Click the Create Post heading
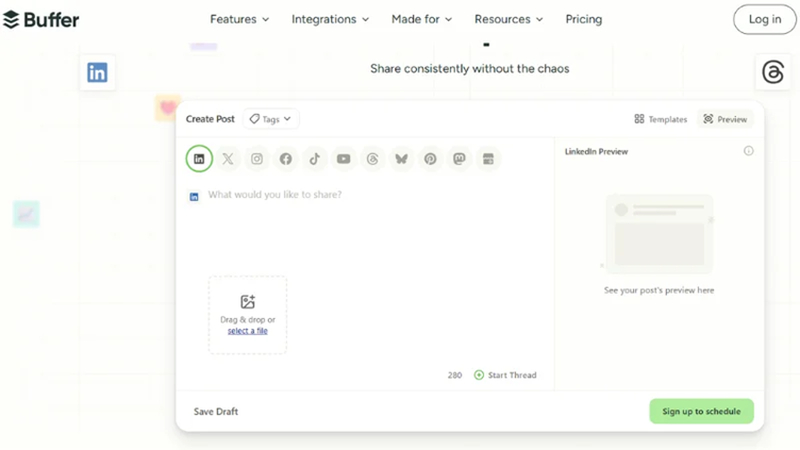This screenshot has height=450, width=800. coord(210,119)
